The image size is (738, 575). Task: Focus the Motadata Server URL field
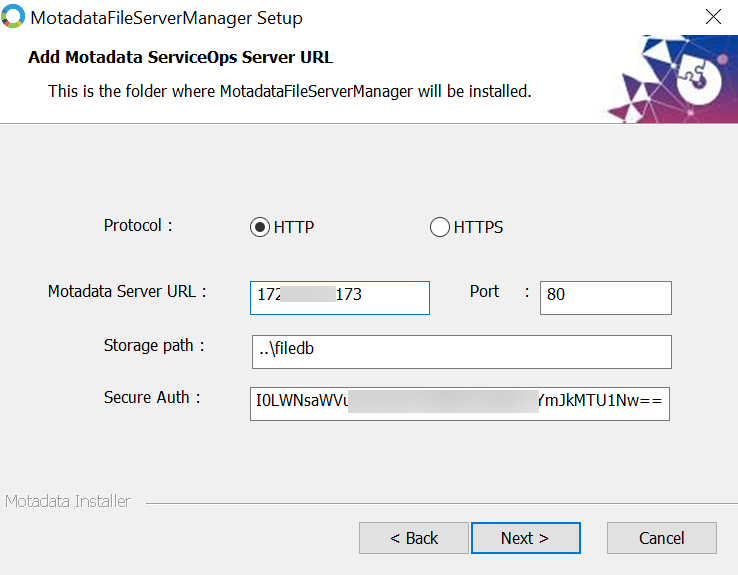click(x=340, y=297)
